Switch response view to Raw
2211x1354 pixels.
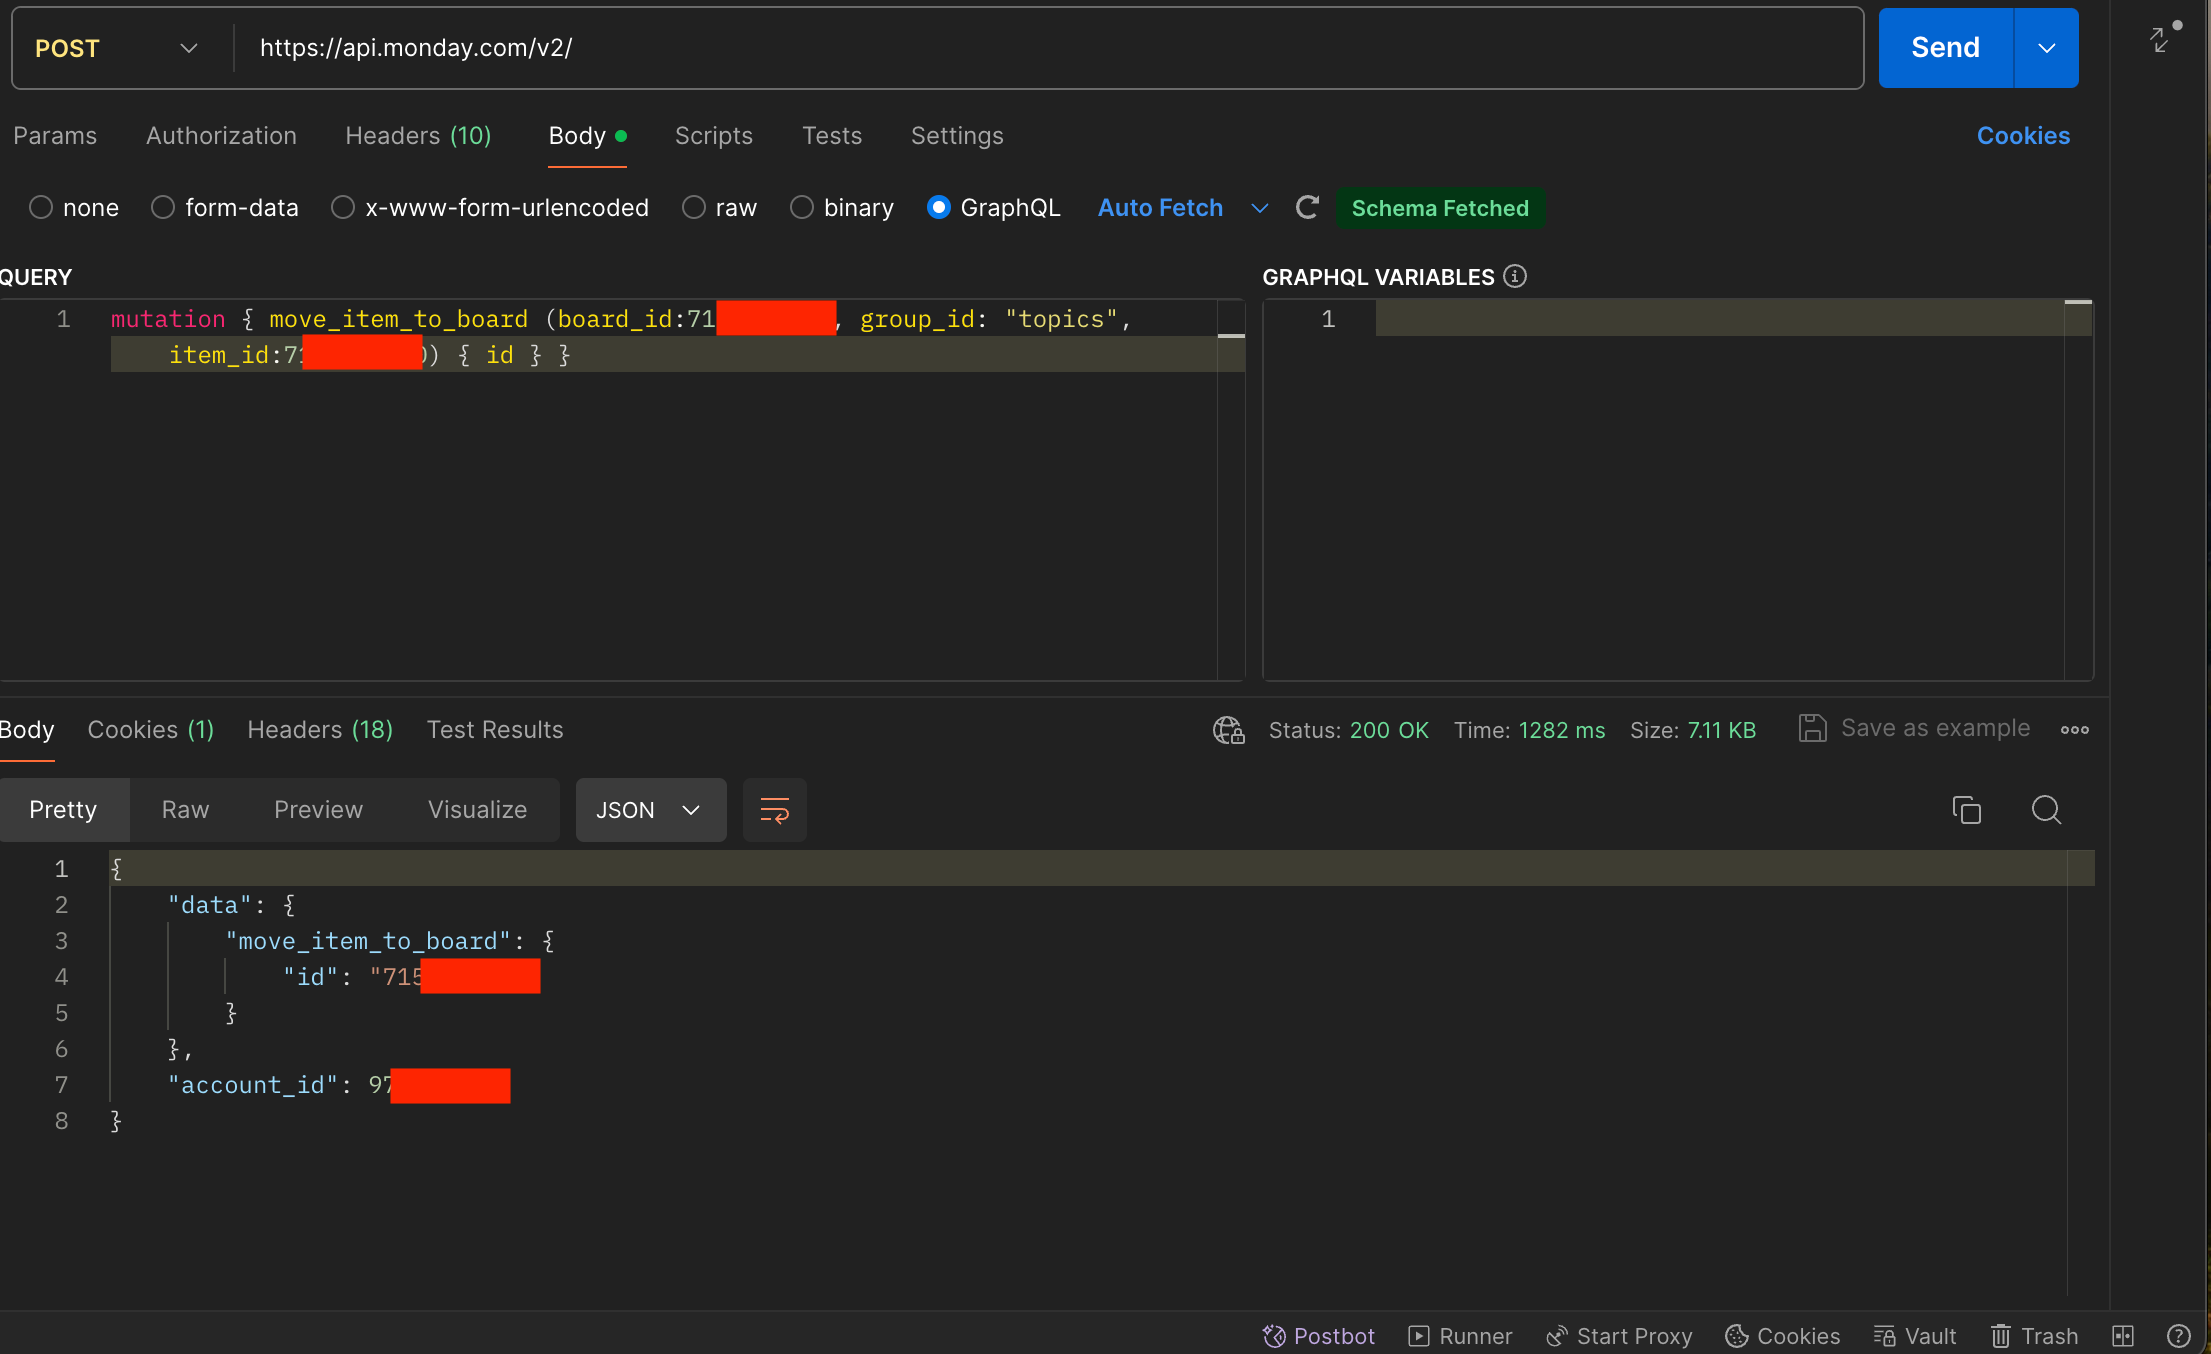[x=186, y=810]
